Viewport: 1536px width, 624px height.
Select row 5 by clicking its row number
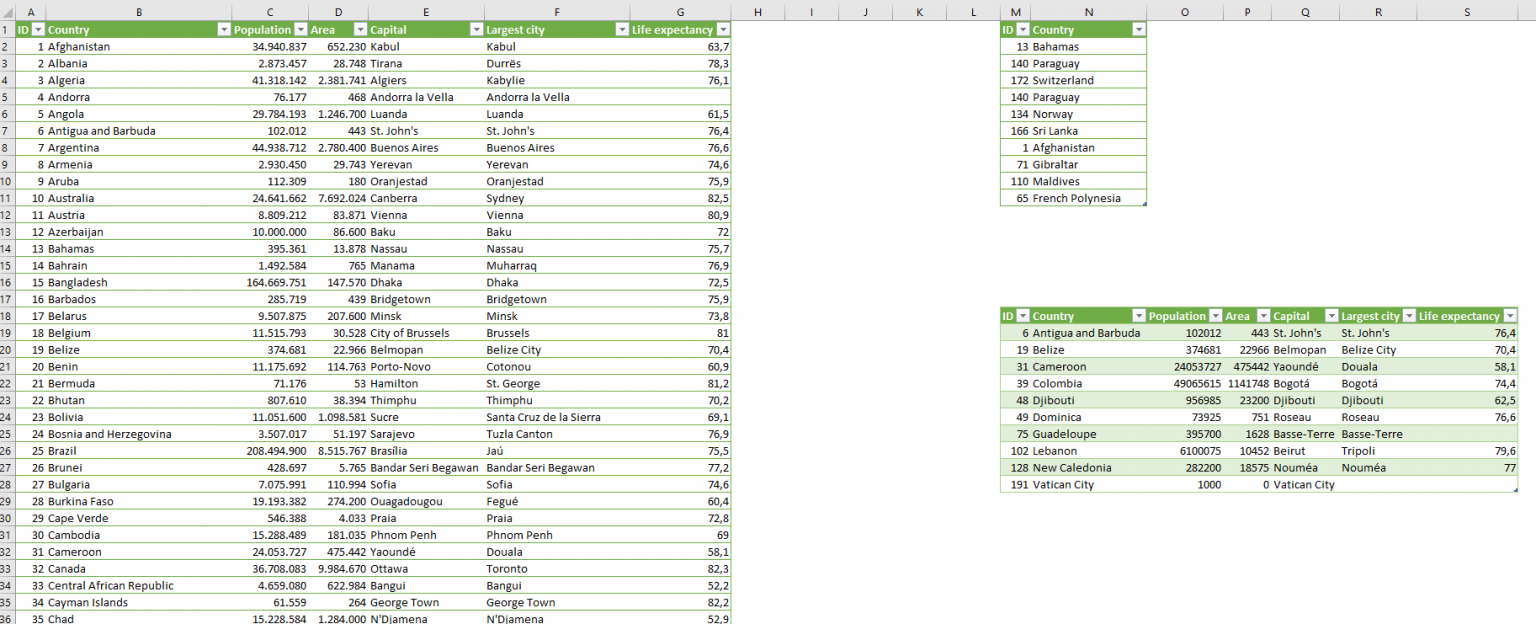coord(9,96)
